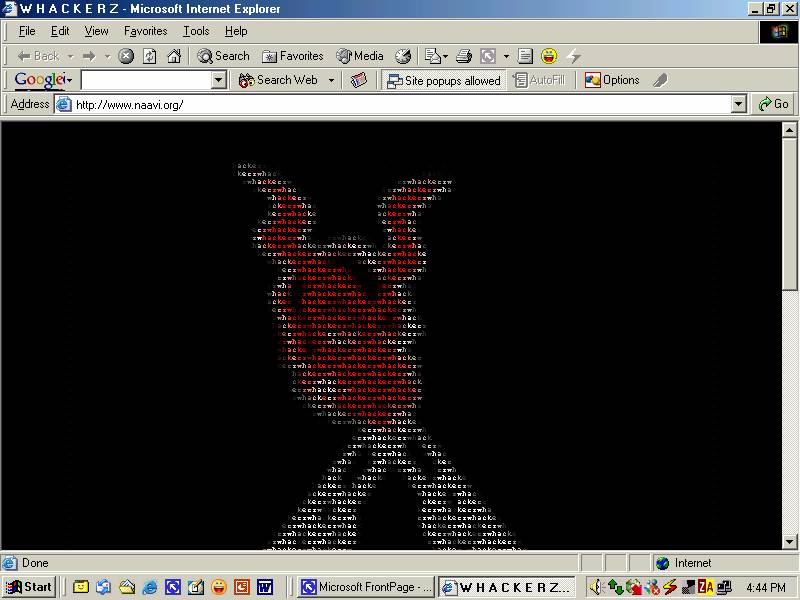Click the AutoFill button
The image size is (800, 600).
pos(541,80)
